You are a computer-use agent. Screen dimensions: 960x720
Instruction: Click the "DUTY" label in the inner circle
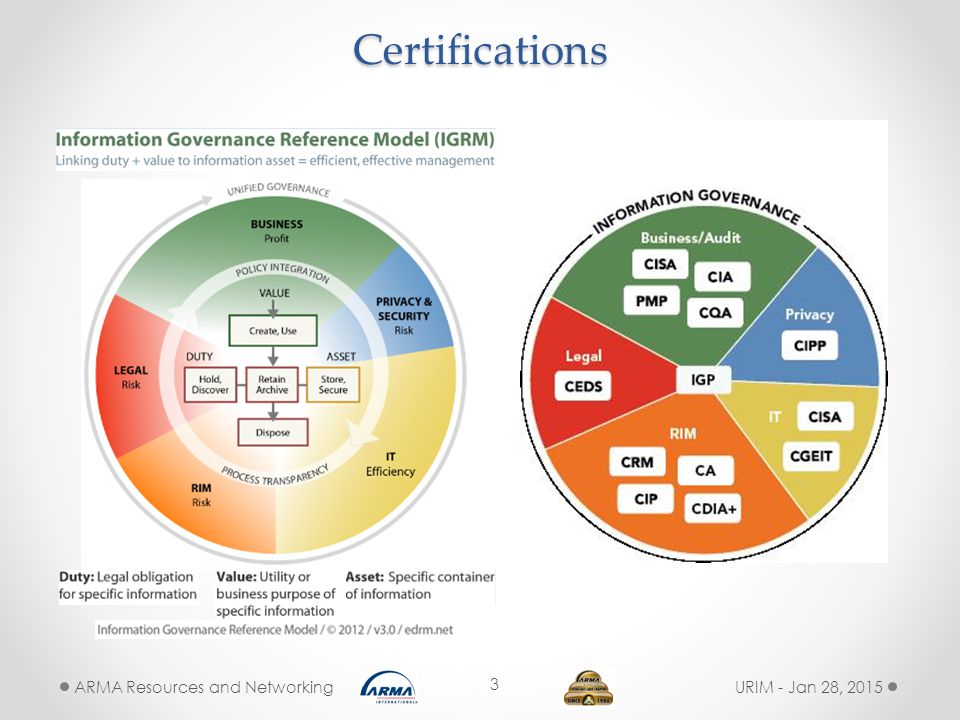pyautogui.click(x=199, y=356)
